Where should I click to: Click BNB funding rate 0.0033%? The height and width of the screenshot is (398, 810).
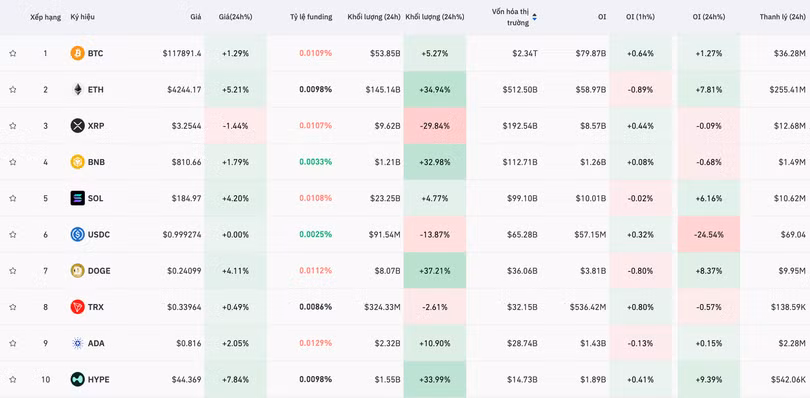(316, 162)
